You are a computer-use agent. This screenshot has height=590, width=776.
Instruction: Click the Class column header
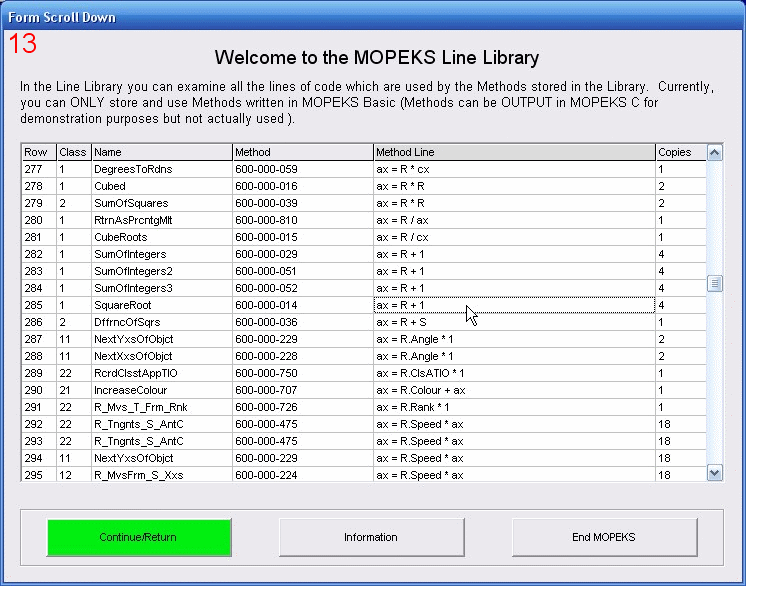point(74,152)
